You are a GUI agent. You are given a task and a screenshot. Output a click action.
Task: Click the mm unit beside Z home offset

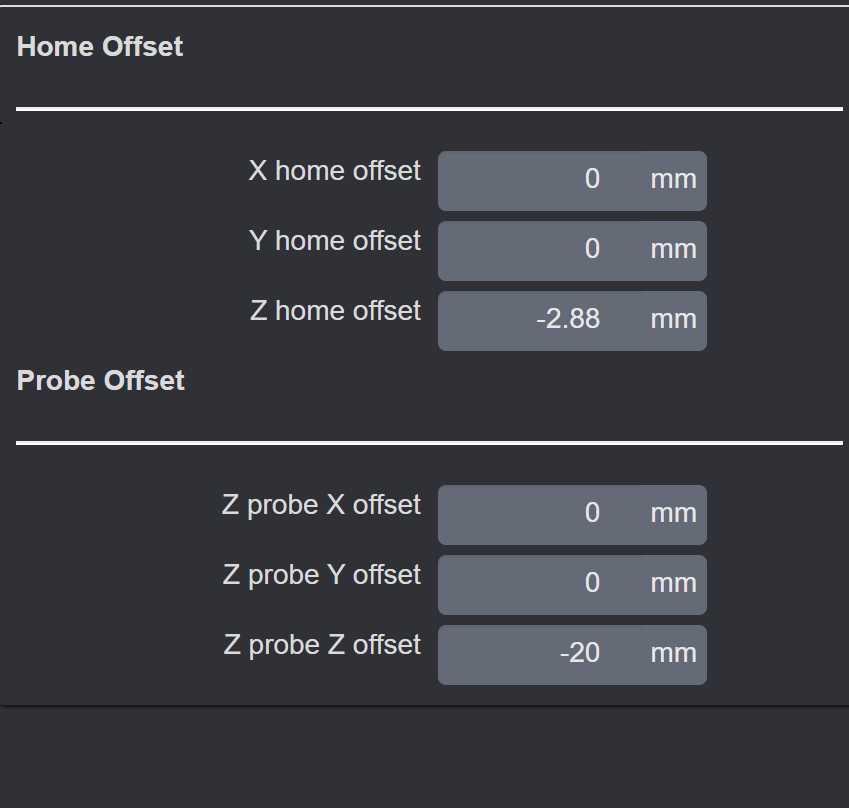pyautogui.click(x=673, y=320)
